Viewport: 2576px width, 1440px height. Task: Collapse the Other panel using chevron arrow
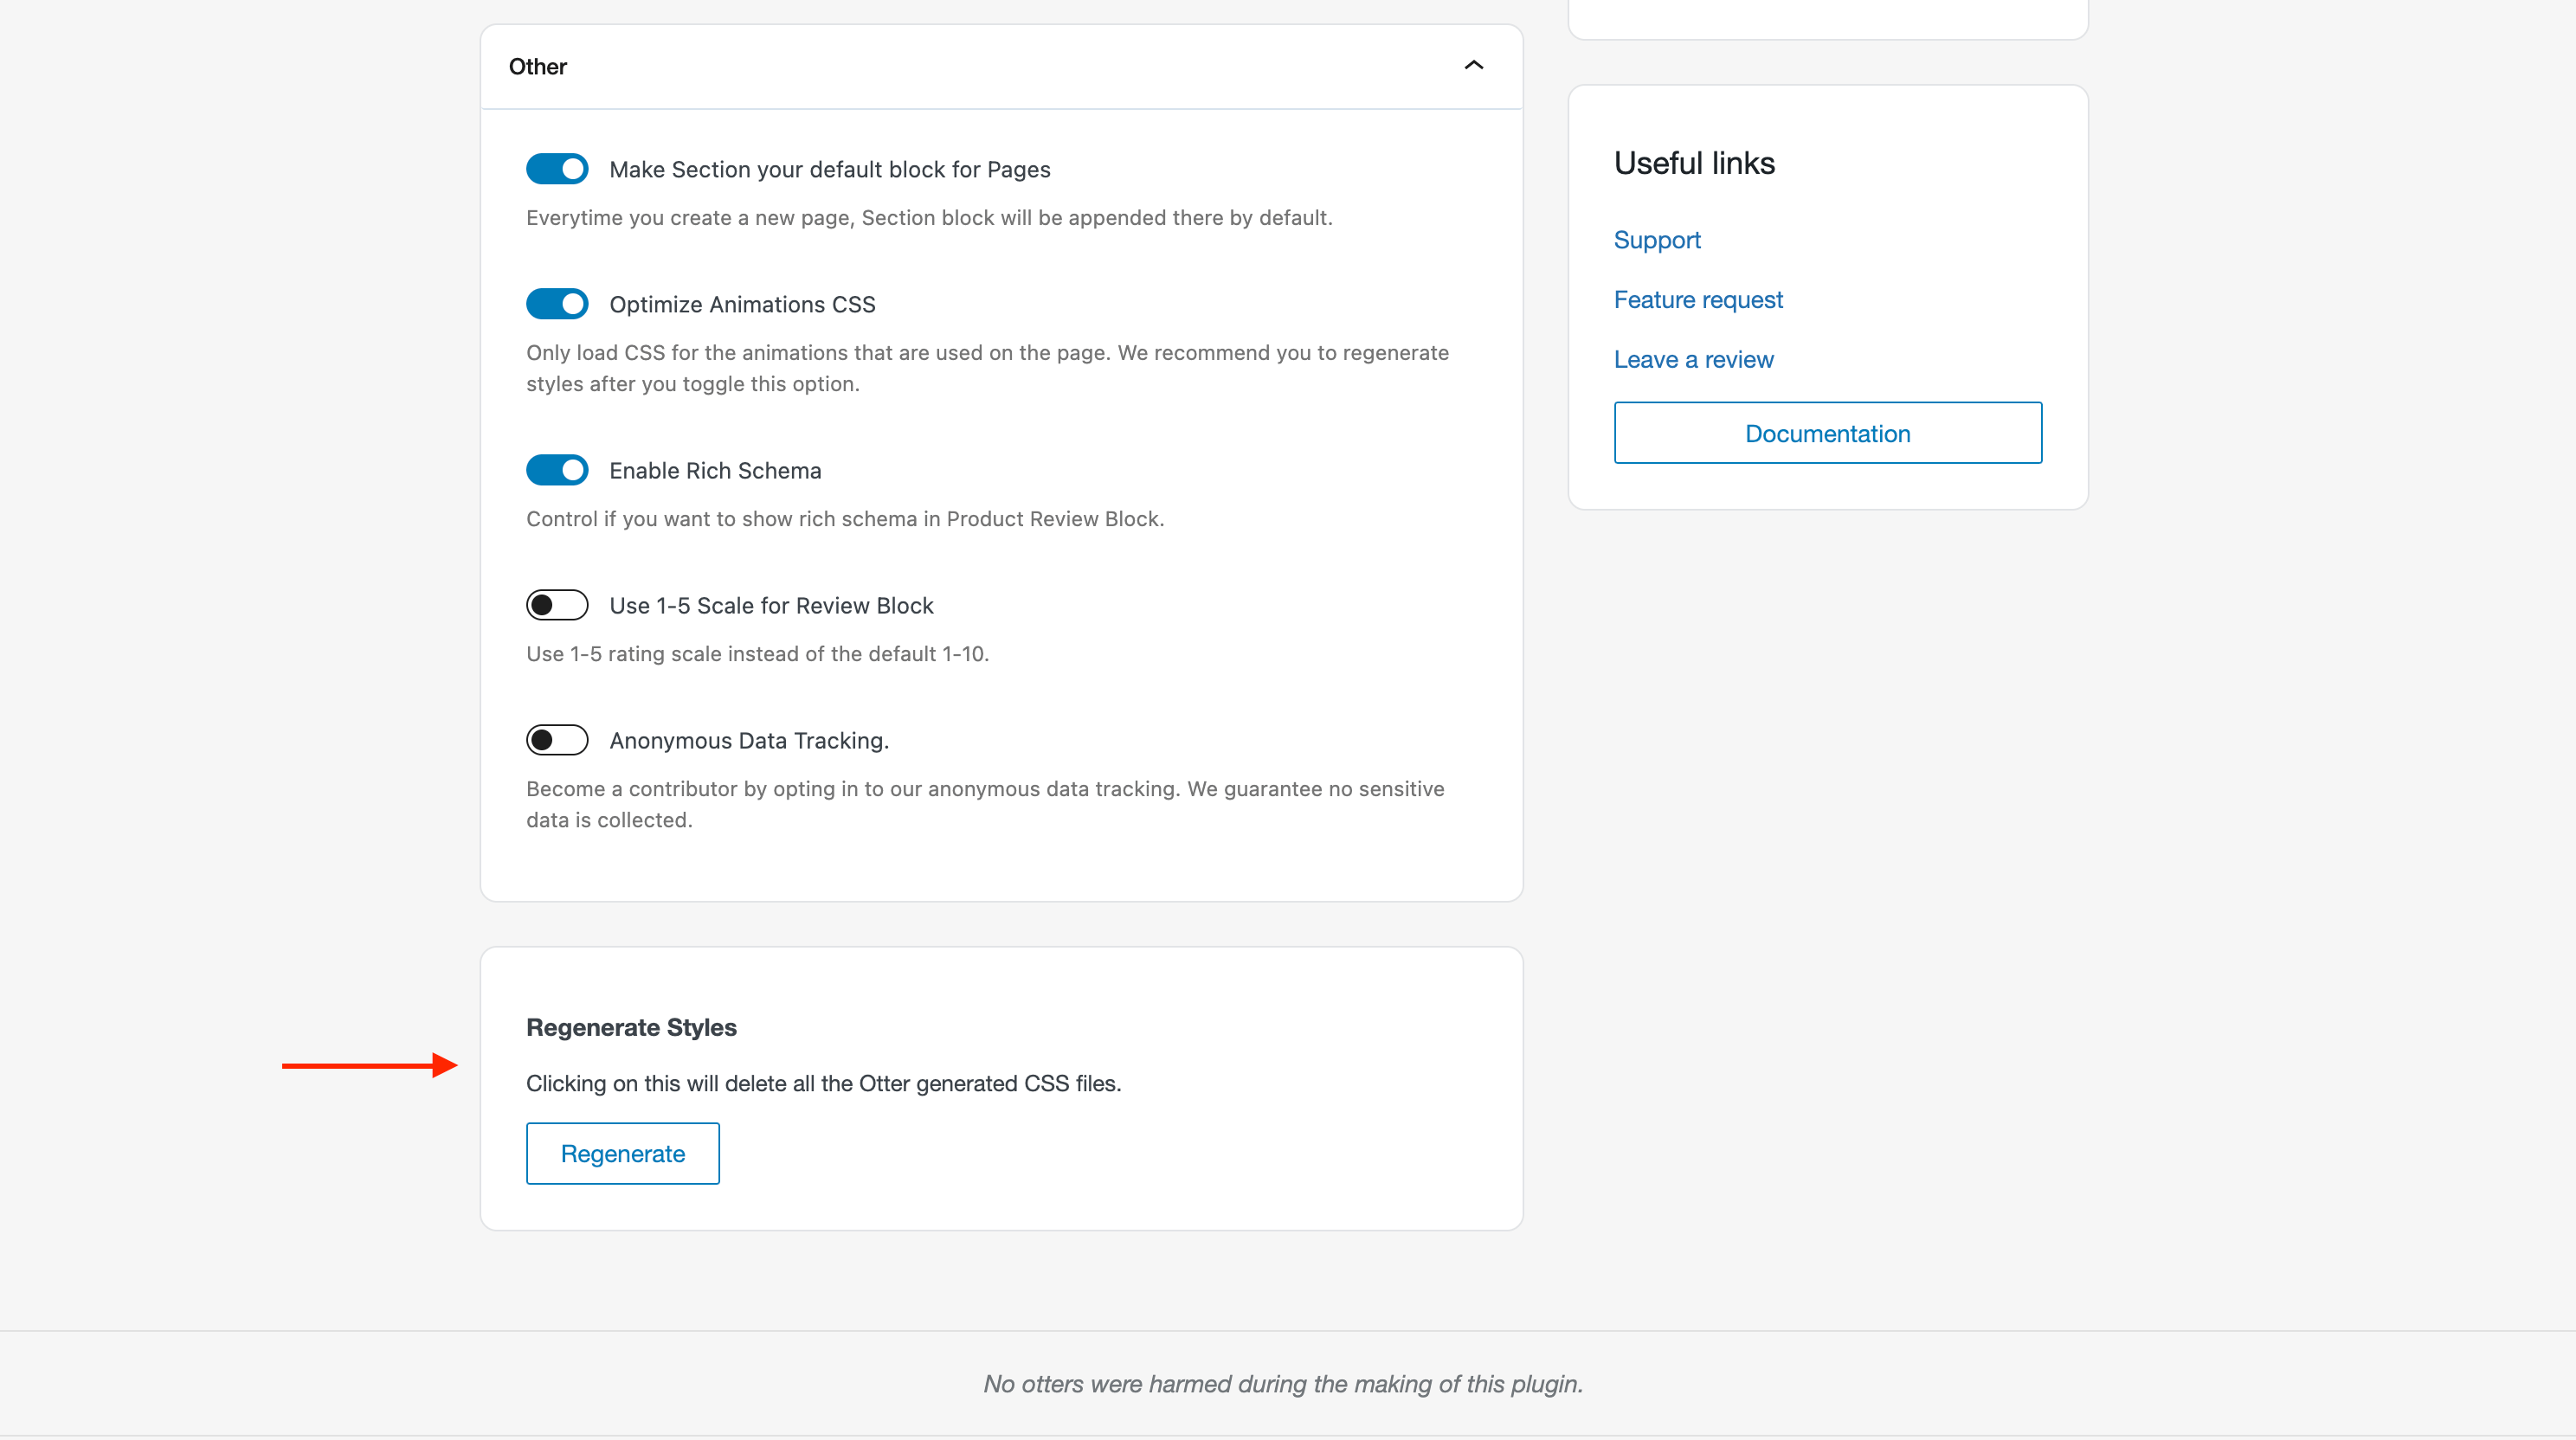1473,66
